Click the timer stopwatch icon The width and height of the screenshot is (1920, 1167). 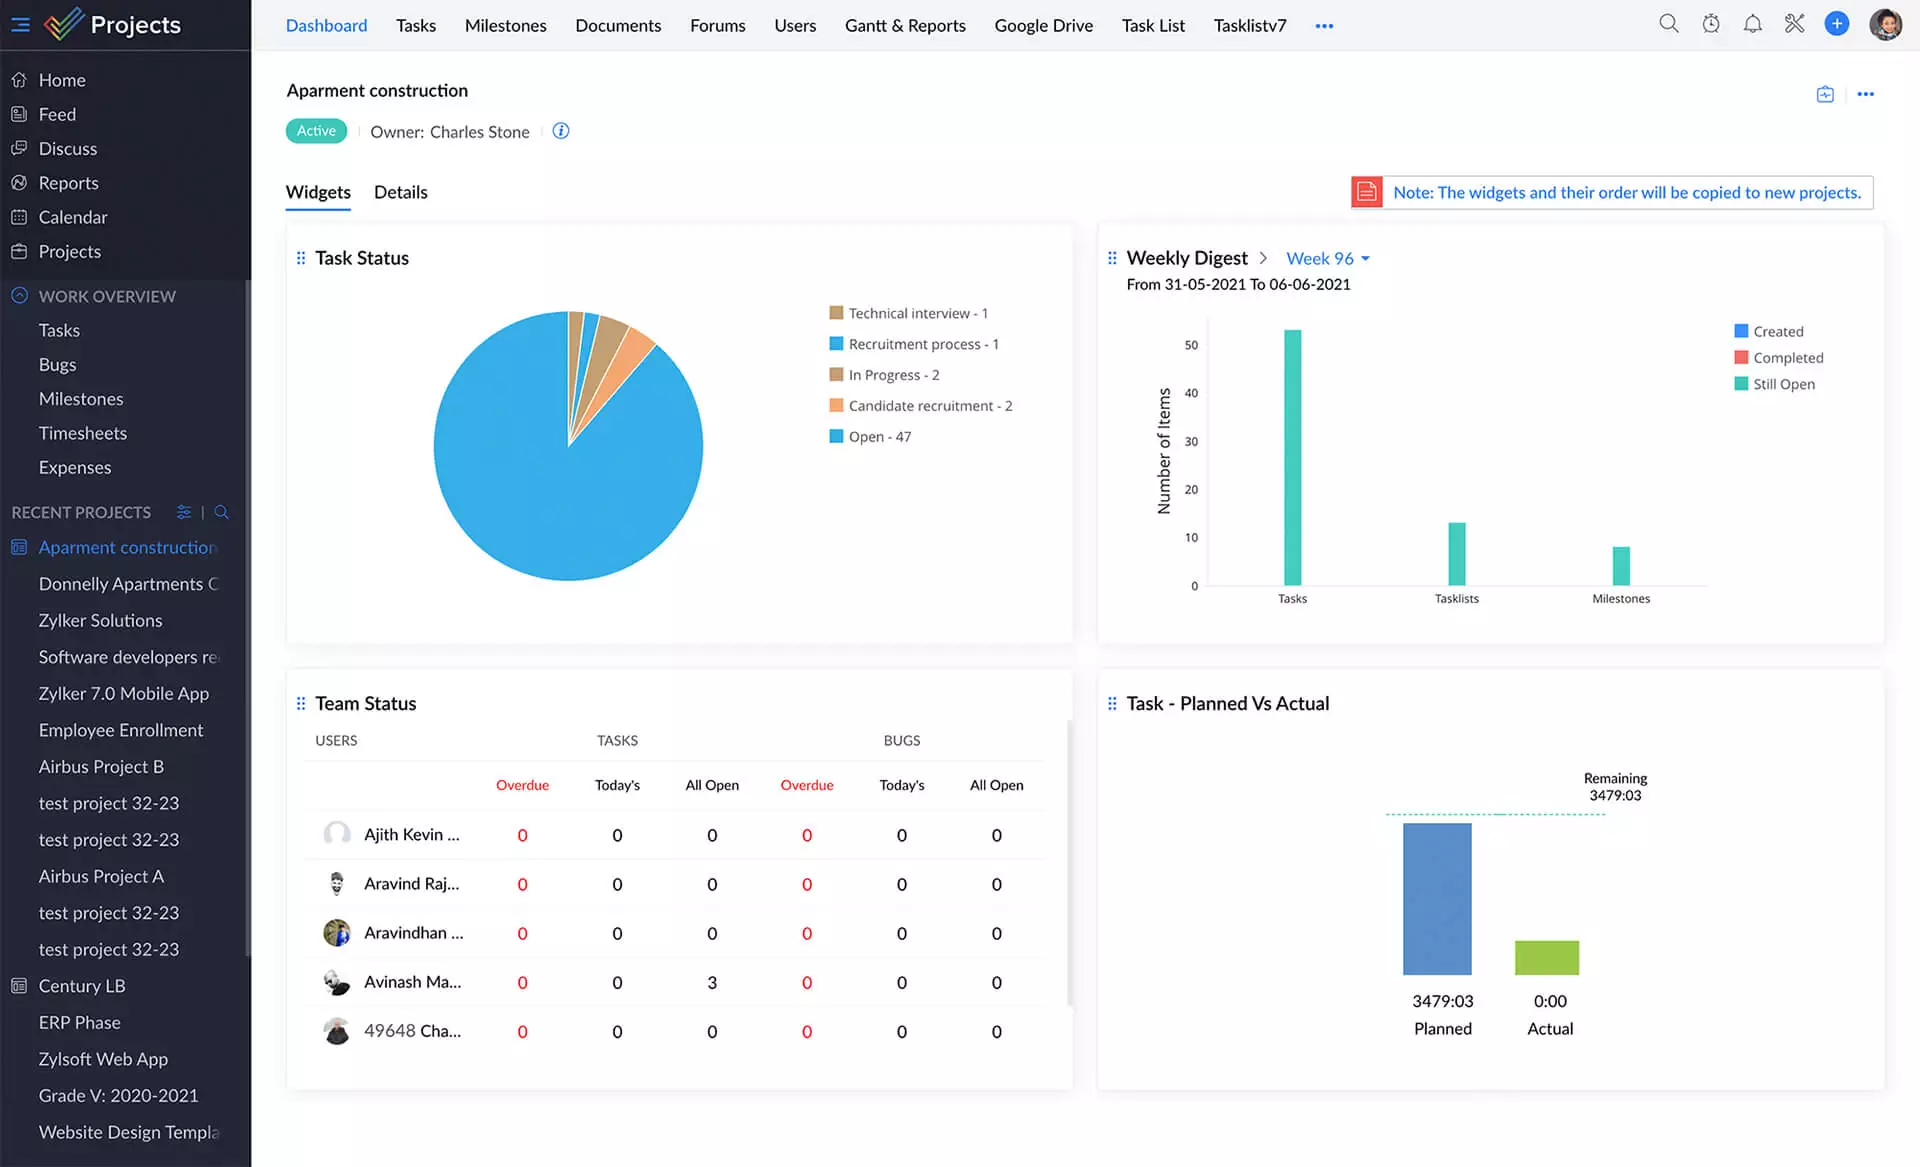1711,24
